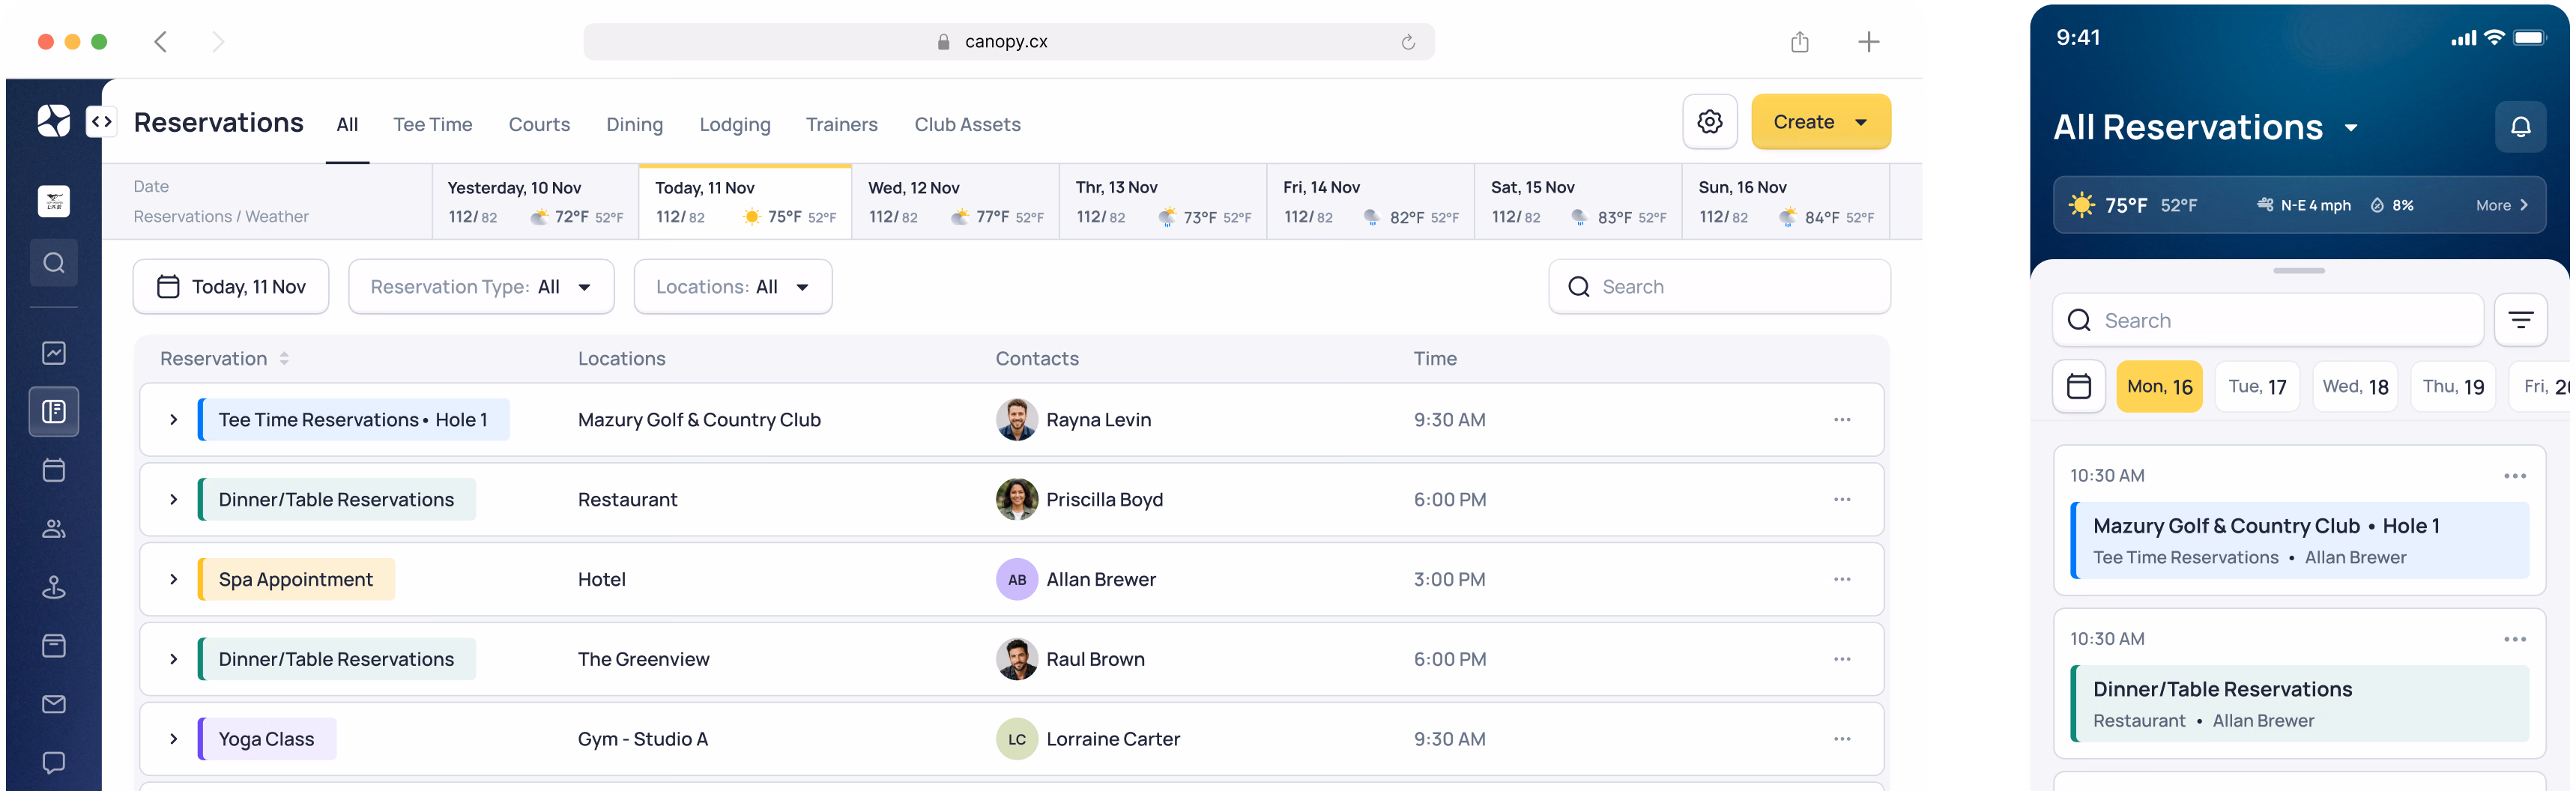The height and width of the screenshot is (791, 2576).
Task: Click the desktop Search reservations field
Action: pyautogui.click(x=1719, y=287)
